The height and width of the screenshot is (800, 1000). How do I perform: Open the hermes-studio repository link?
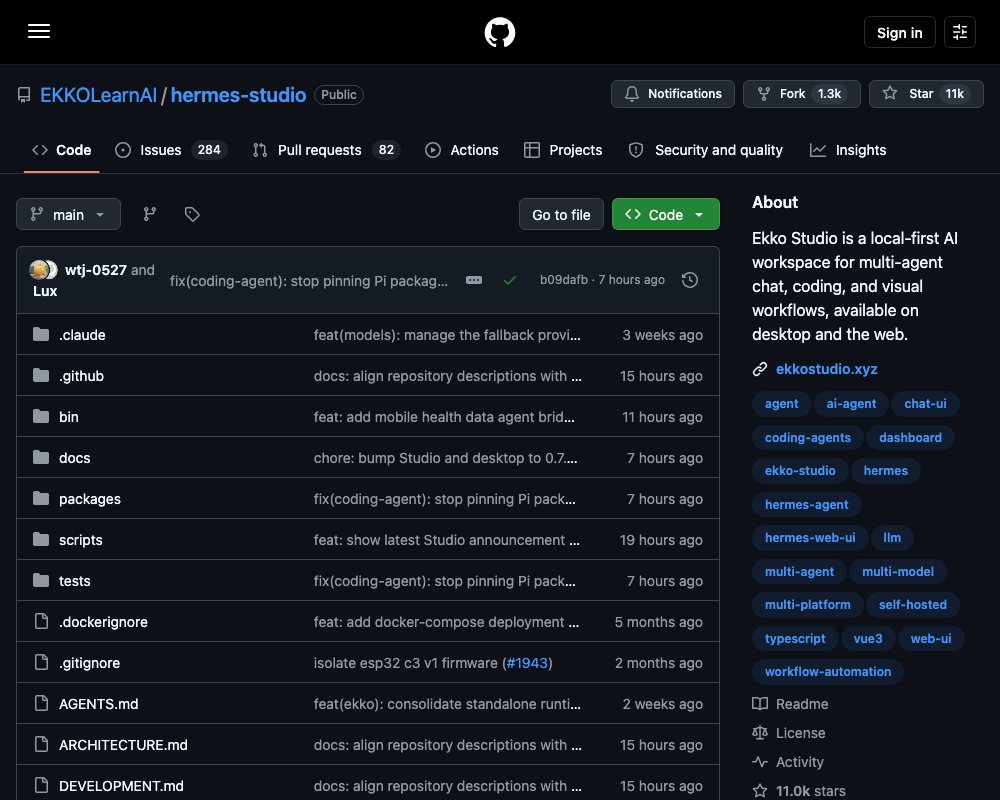(239, 95)
